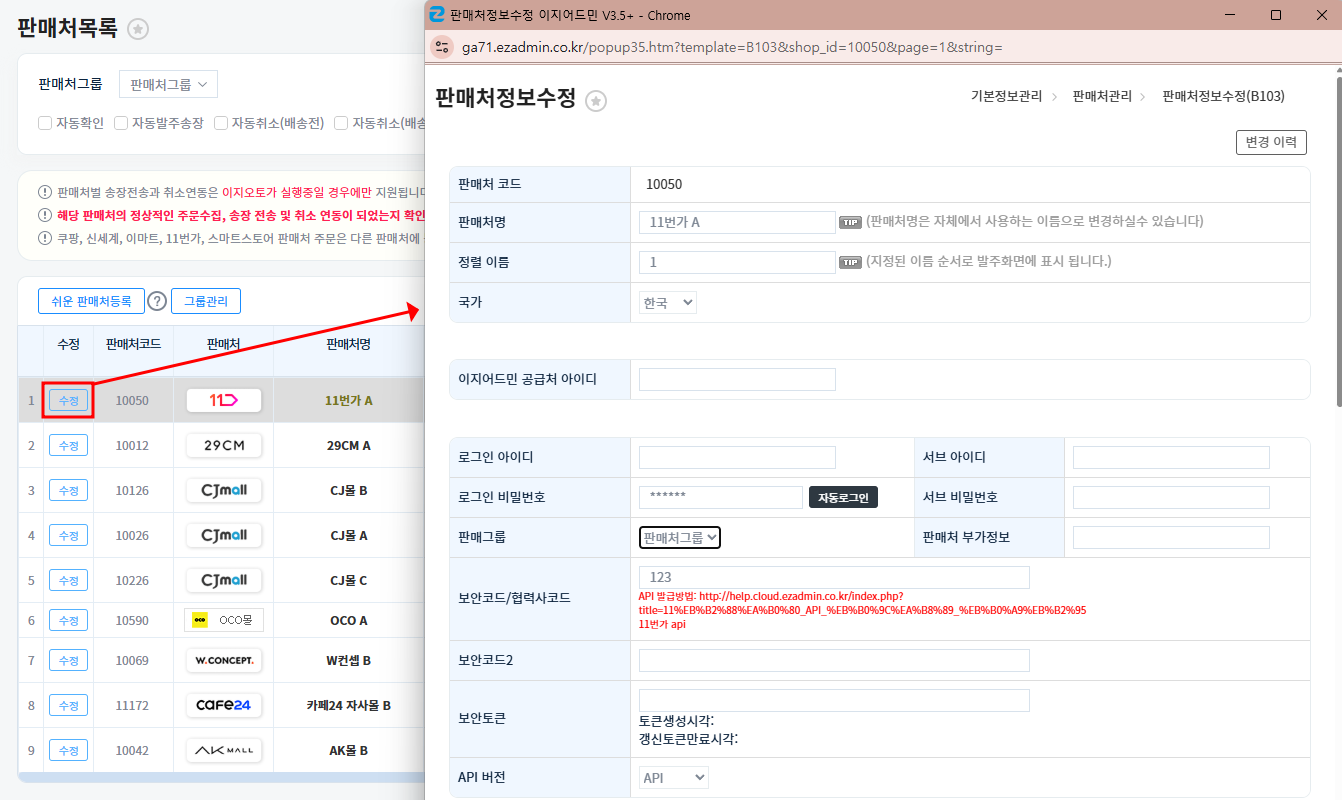Open the API 버전 dropdown
Viewport: 1342px width, 800px height.
673,777
